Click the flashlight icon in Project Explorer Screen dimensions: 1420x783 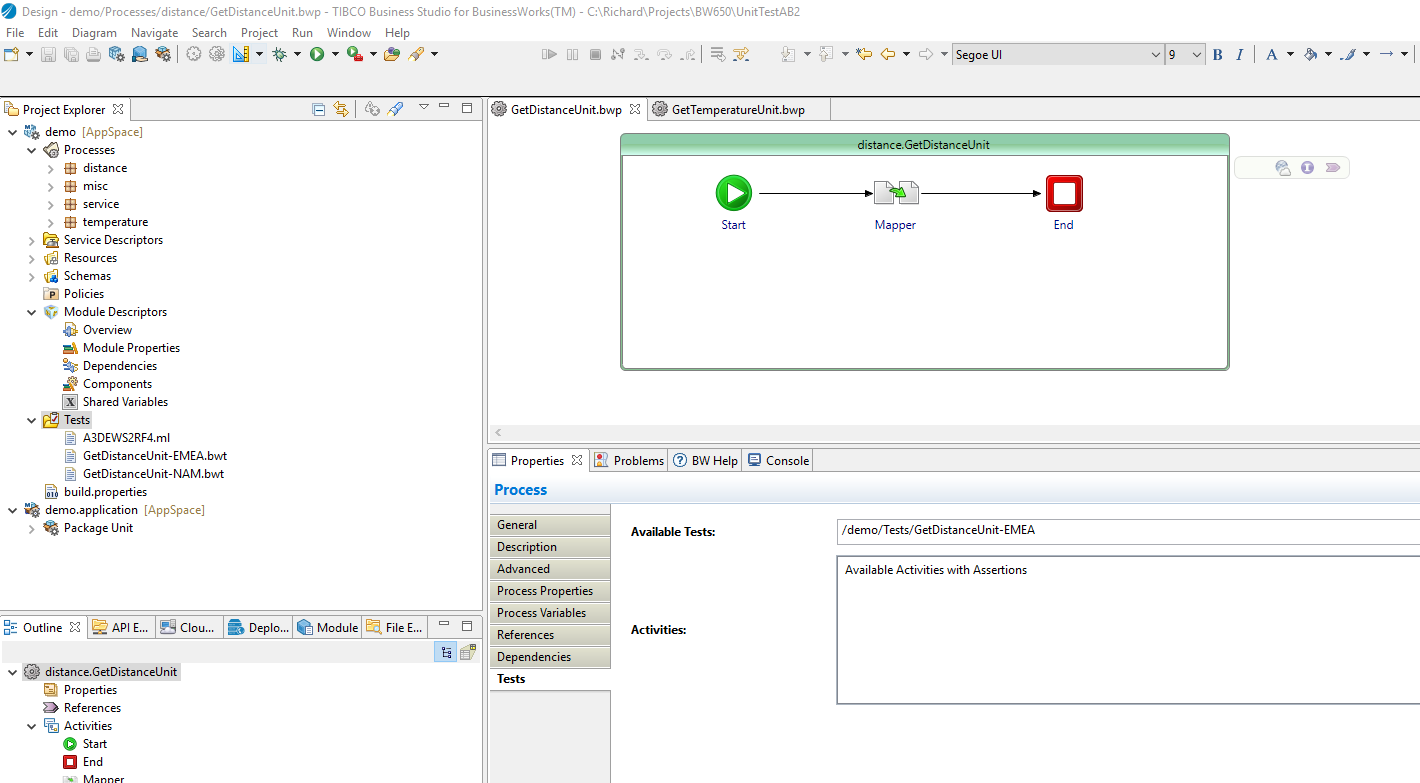[x=395, y=109]
